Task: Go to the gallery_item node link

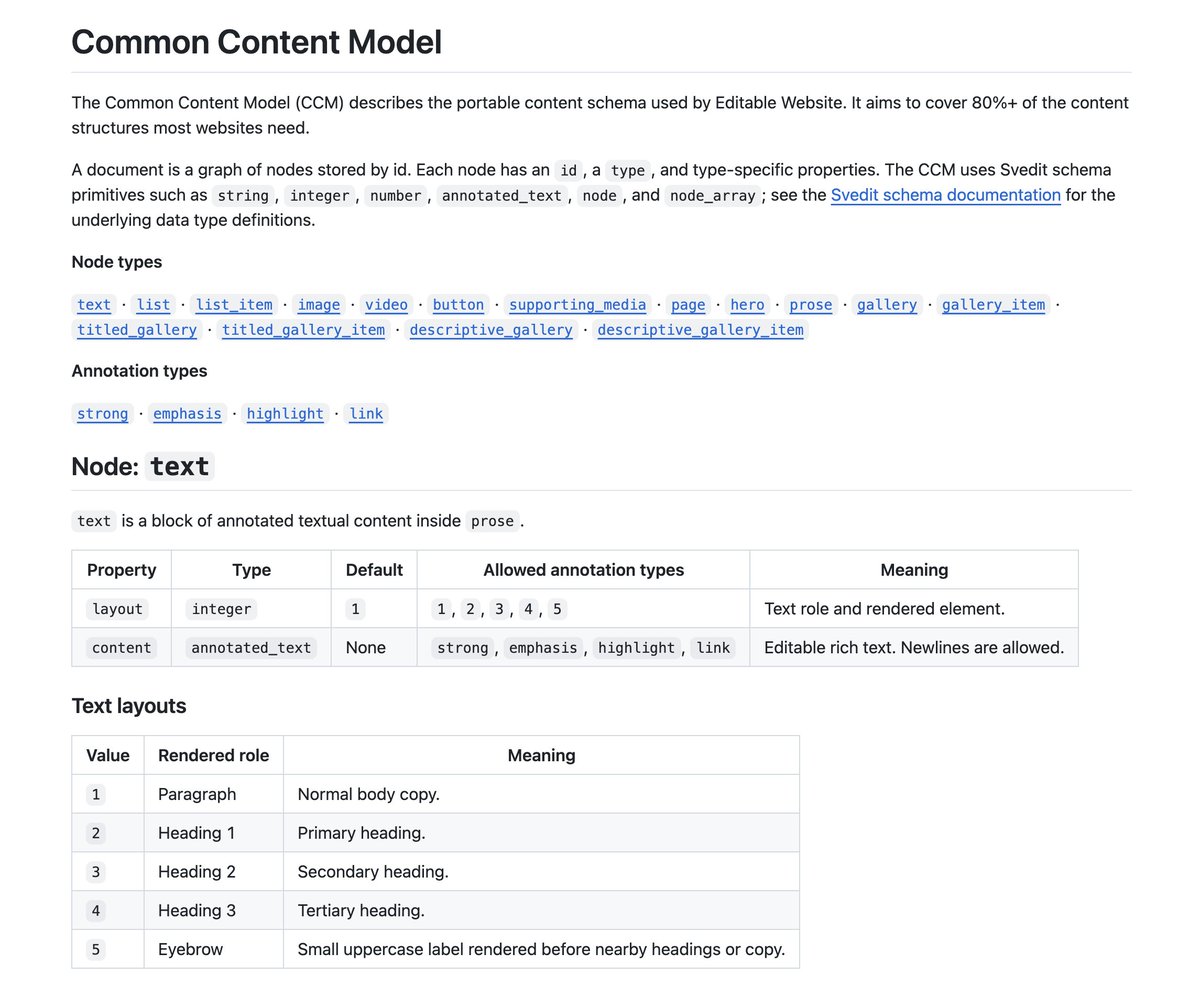Action: (x=993, y=305)
